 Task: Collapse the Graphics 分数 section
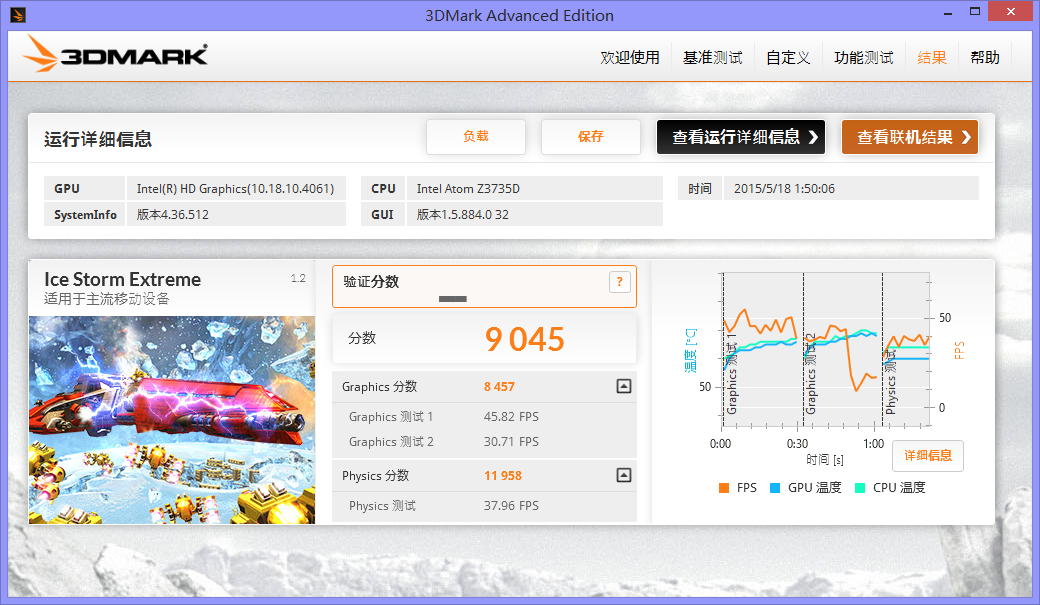coord(623,386)
